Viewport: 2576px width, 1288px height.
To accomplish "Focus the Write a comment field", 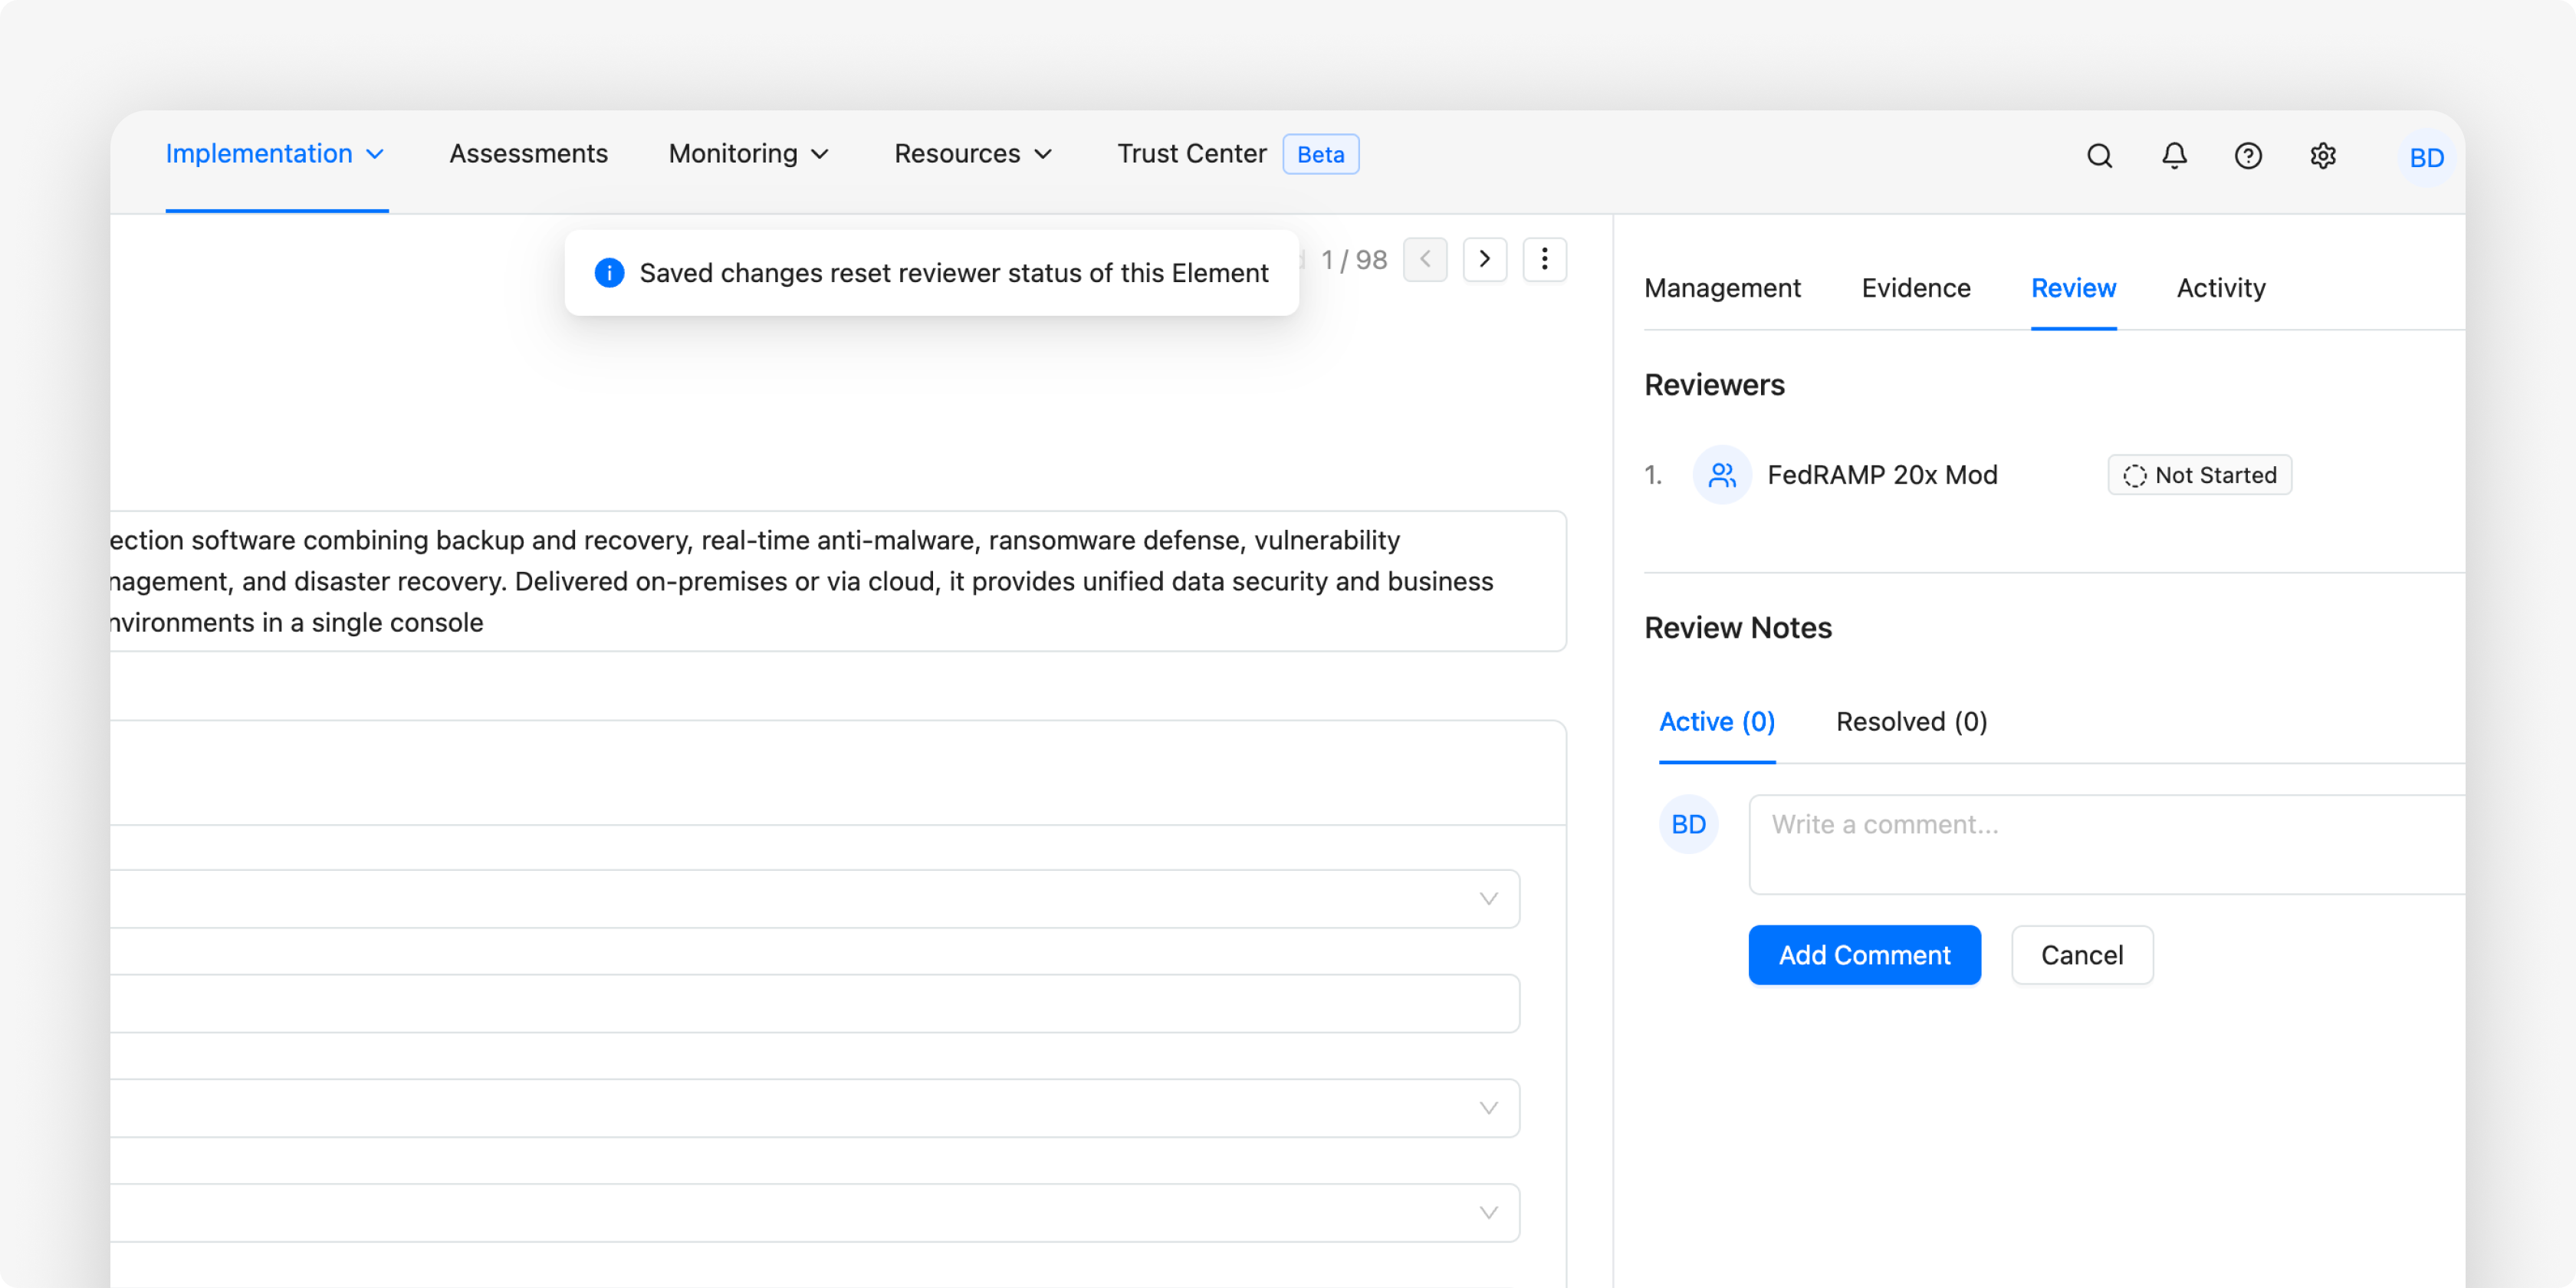I will coord(2106,845).
